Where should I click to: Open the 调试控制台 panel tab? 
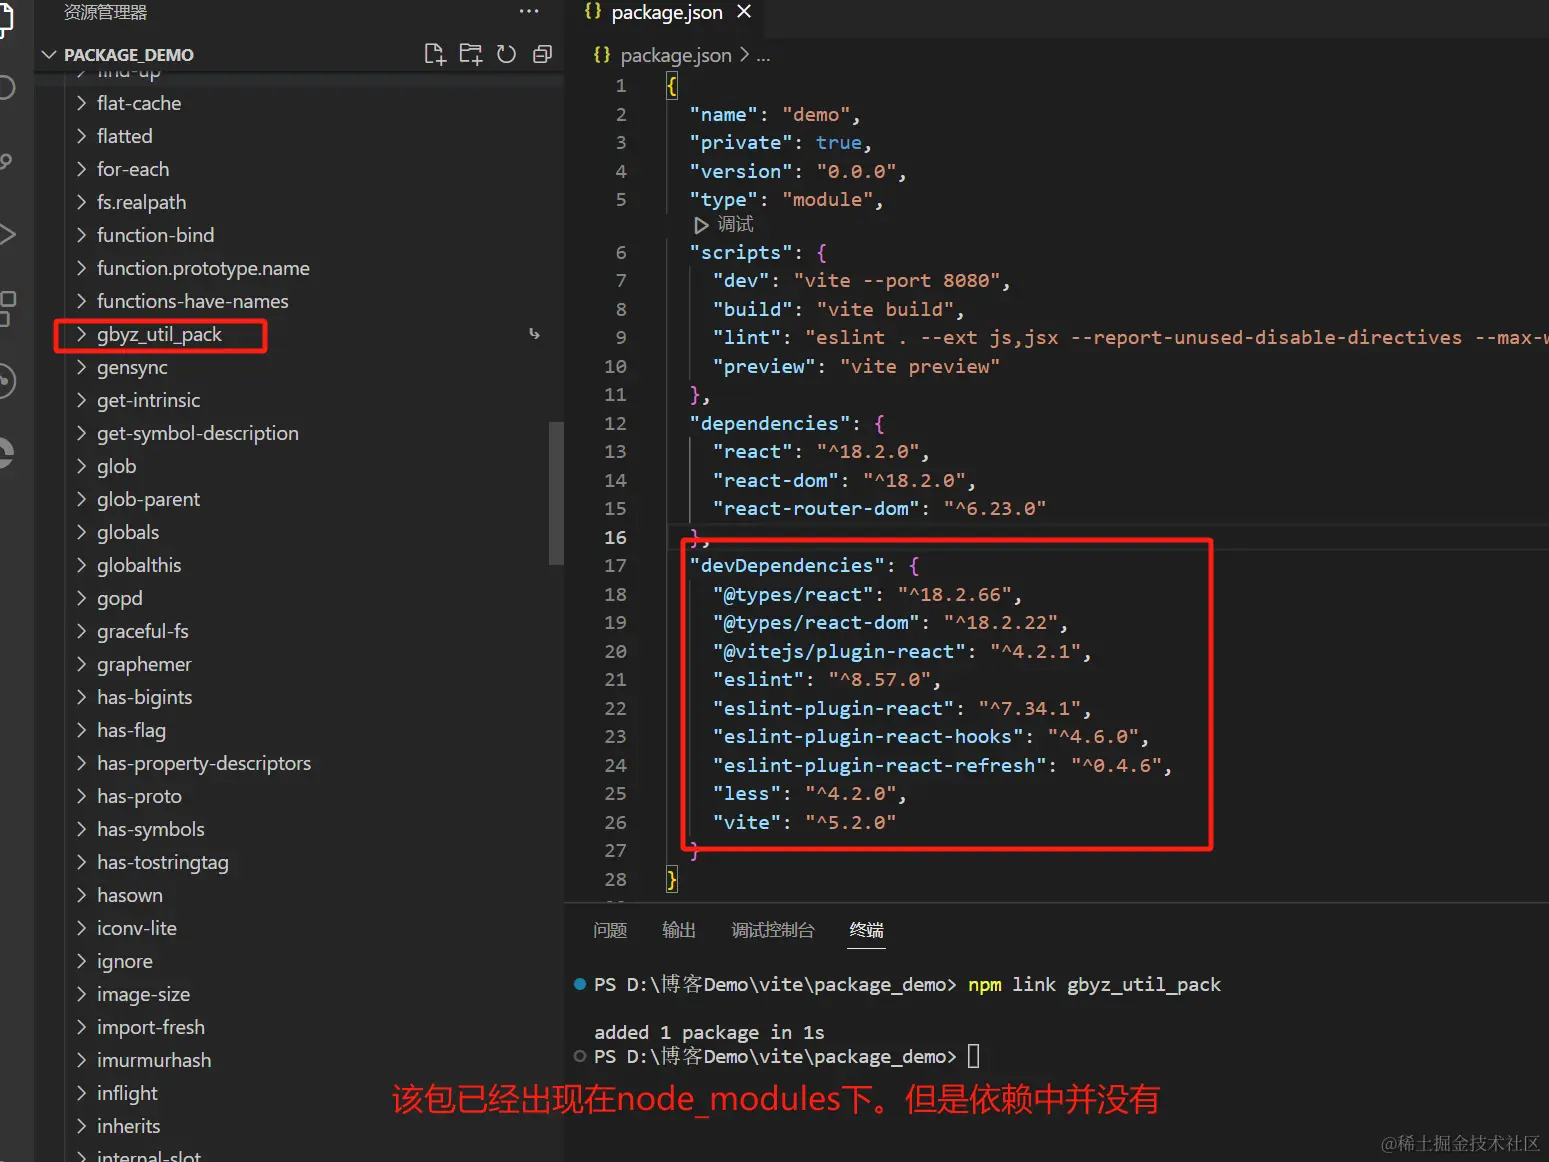(x=773, y=930)
